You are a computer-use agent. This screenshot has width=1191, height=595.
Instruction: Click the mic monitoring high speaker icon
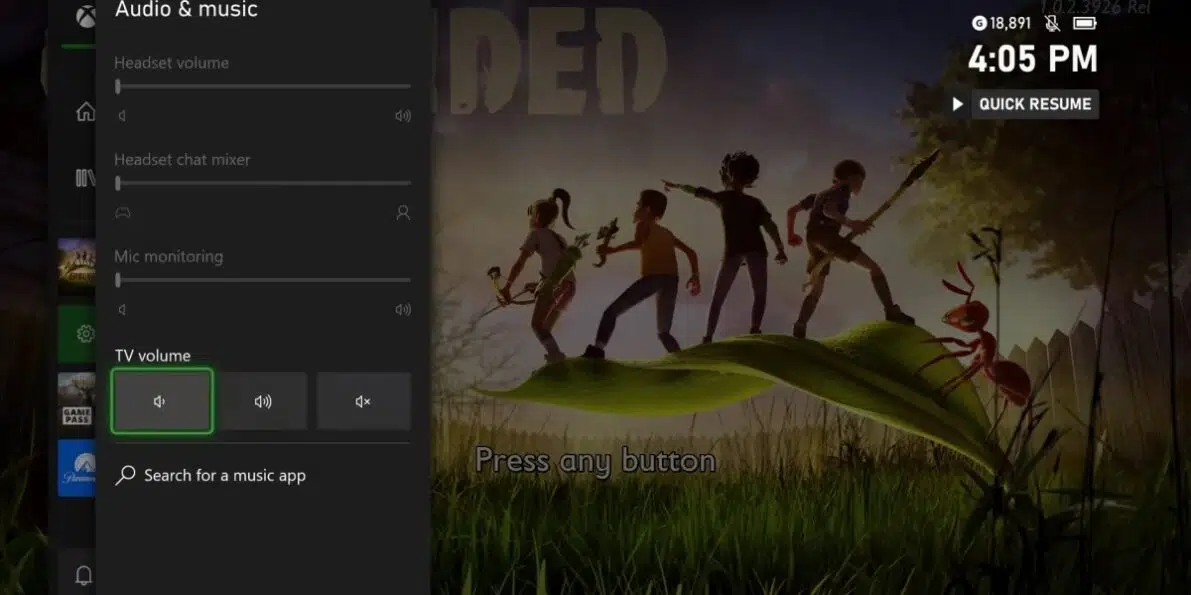tap(403, 309)
